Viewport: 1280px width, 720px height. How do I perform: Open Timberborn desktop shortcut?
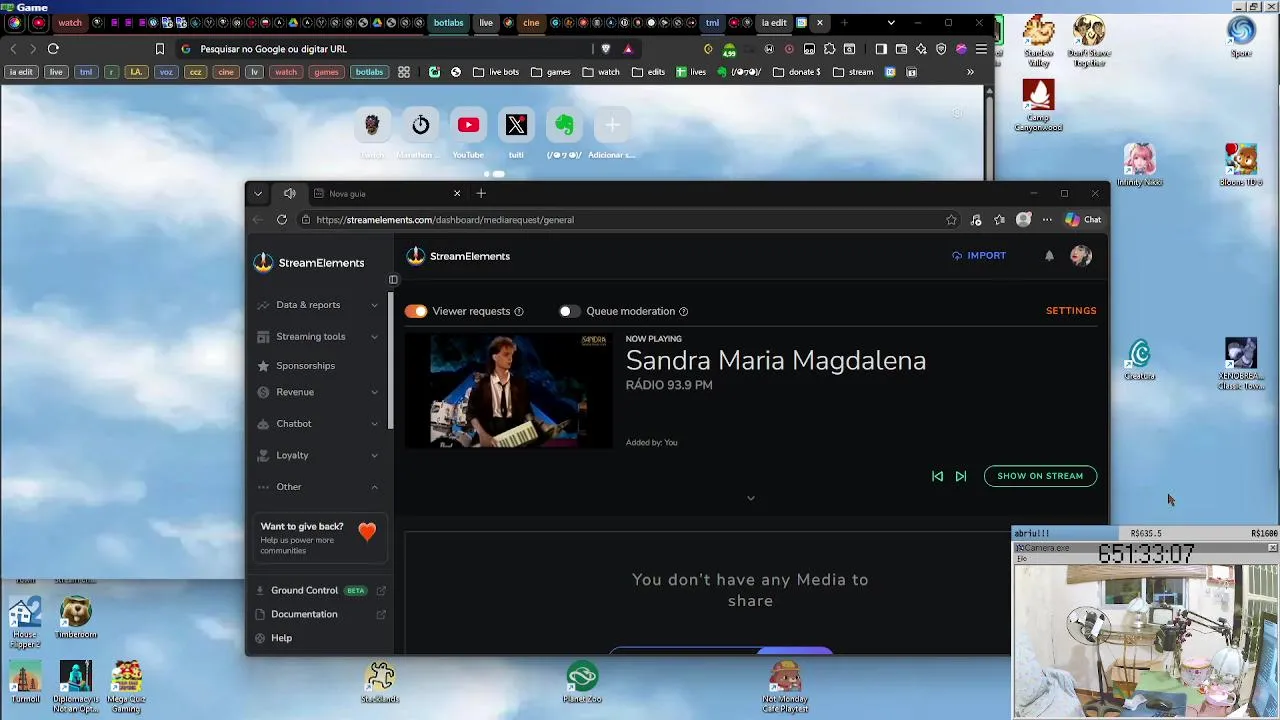tap(76, 618)
